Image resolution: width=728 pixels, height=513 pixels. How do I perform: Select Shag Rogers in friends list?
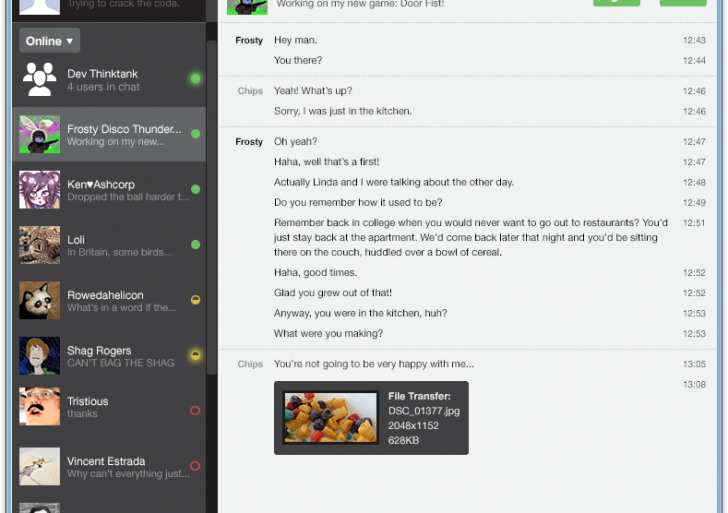[99, 351]
